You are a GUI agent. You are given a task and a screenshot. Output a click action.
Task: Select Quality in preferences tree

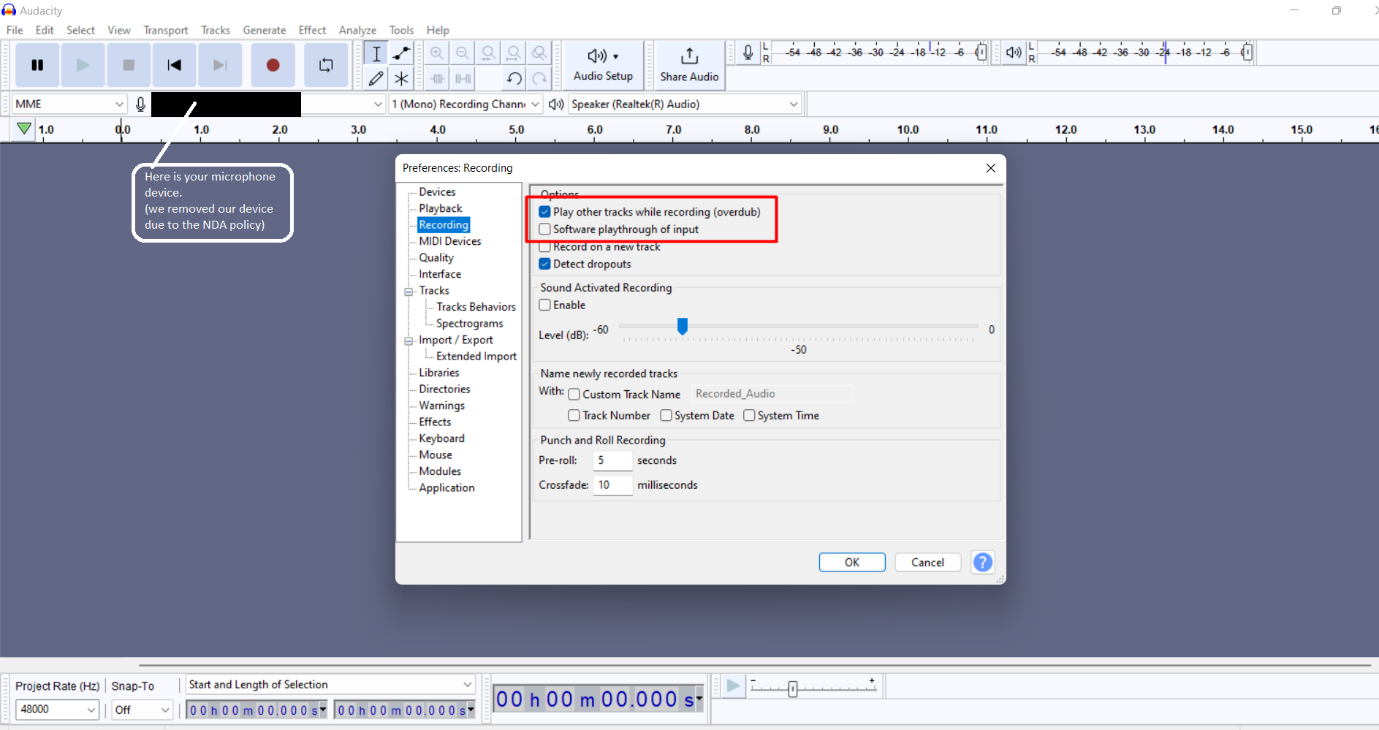tap(436, 258)
